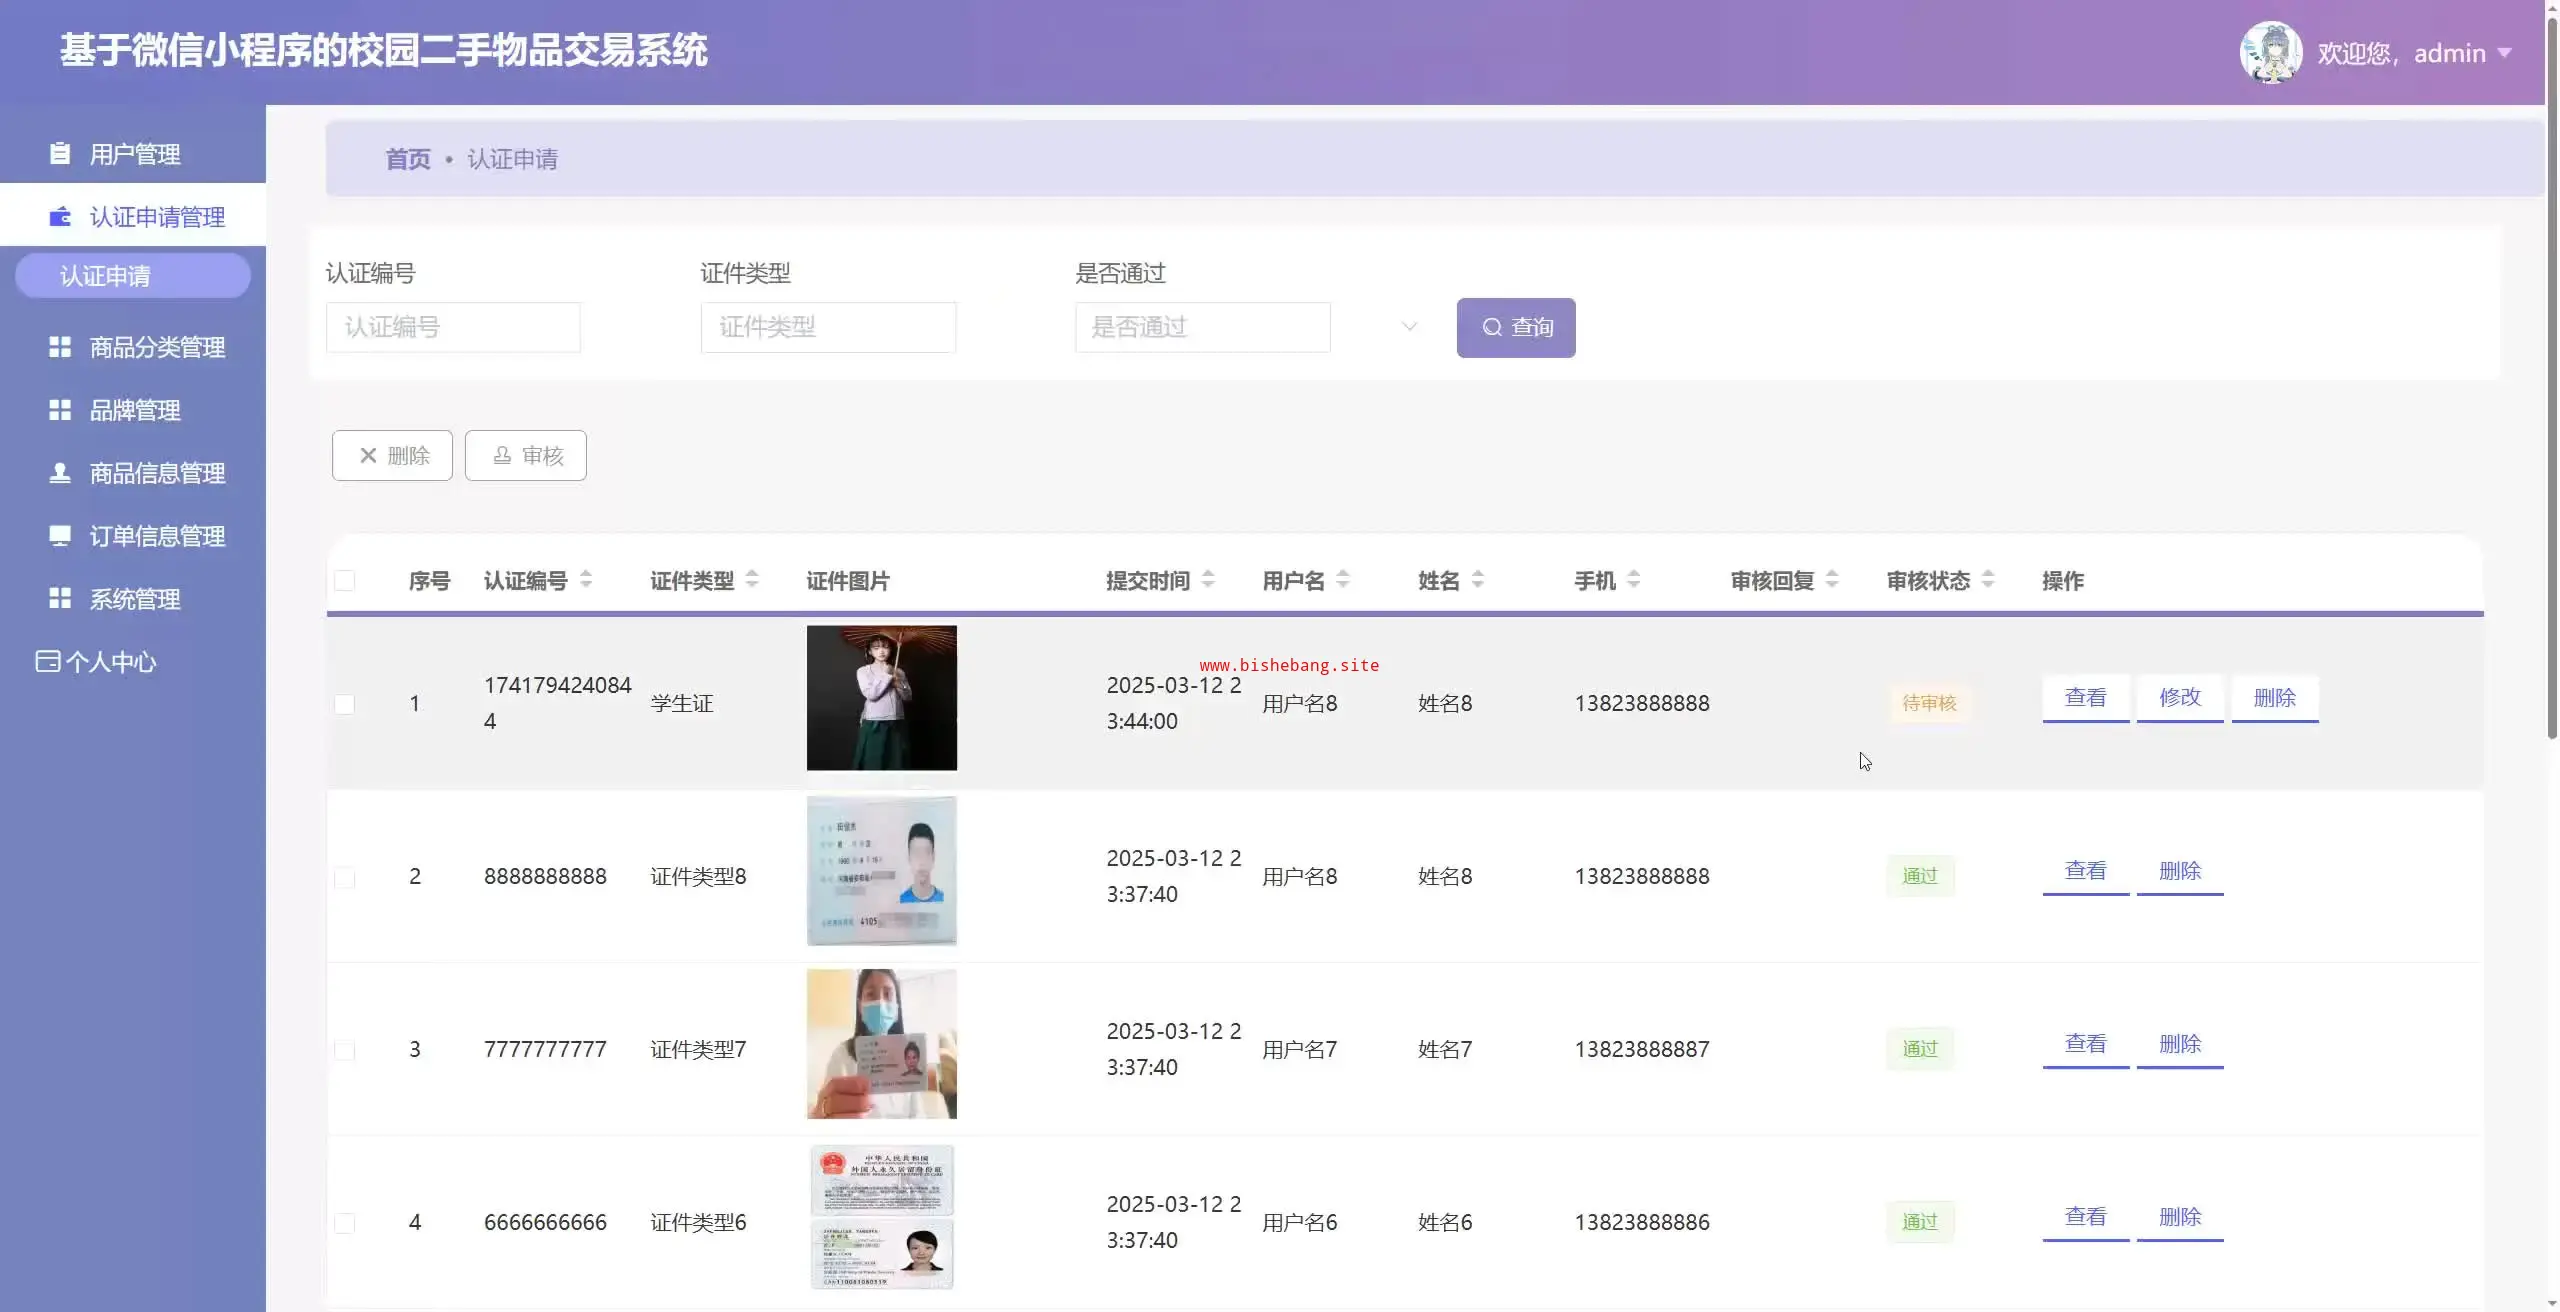This screenshot has height=1312, width=2560.
Task: Click the 用户管理 clipboard icon
Action: 60,153
